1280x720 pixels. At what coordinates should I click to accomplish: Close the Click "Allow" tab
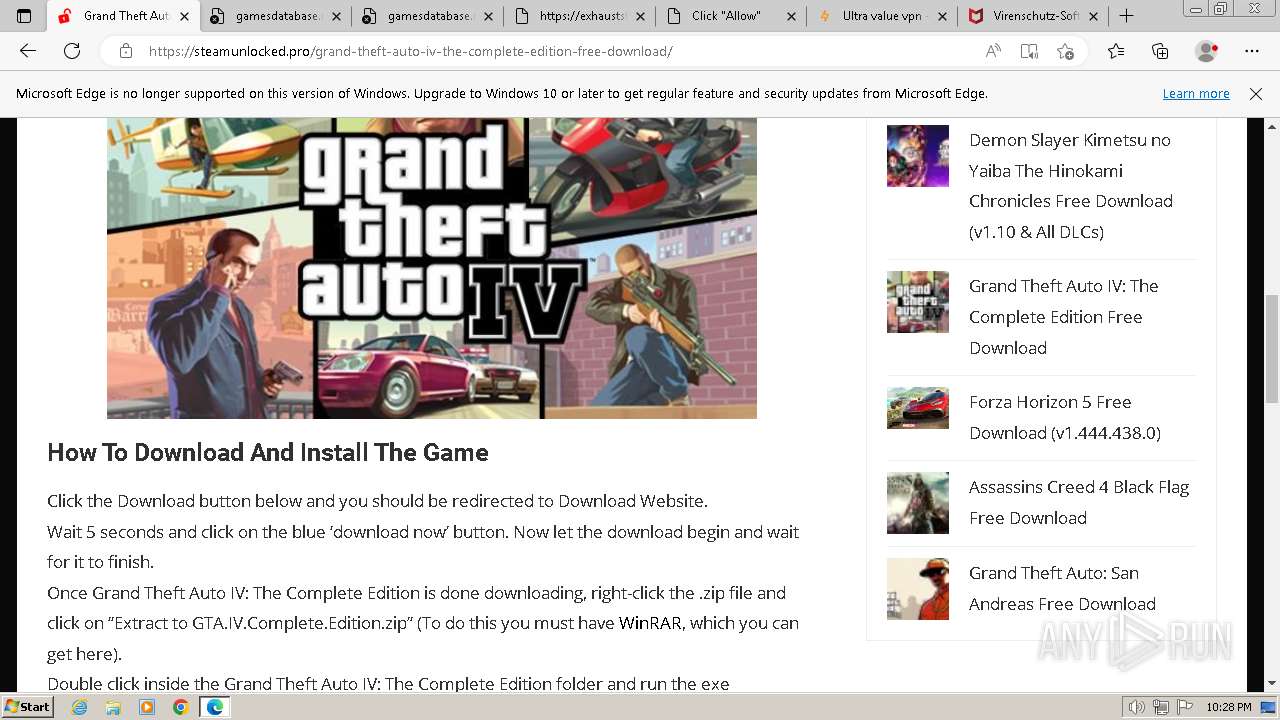point(791,16)
